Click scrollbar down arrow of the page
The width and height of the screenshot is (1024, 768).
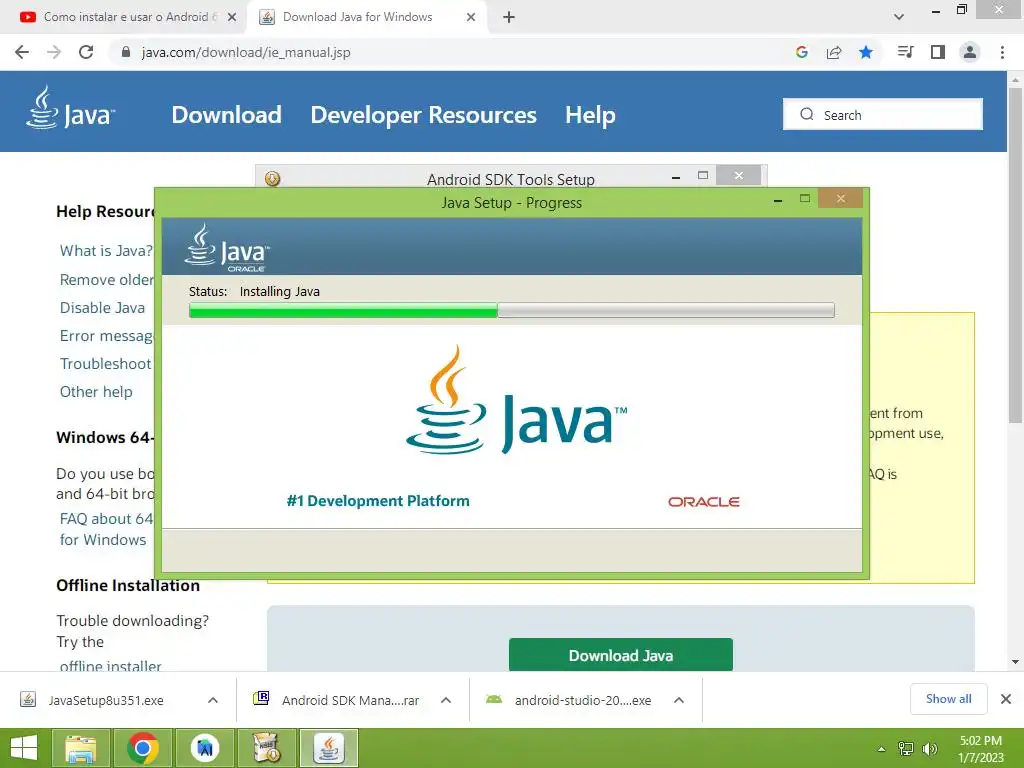pos(1015,662)
